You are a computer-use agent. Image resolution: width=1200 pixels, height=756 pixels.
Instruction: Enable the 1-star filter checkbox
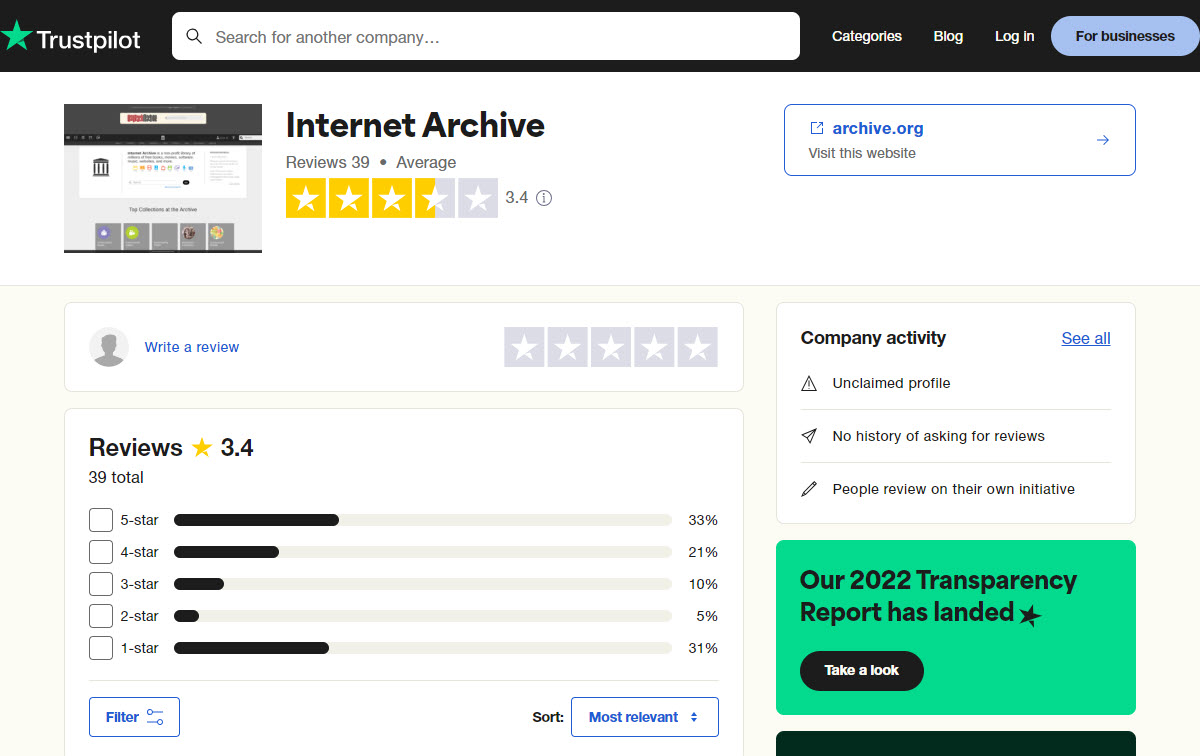pyautogui.click(x=101, y=648)
